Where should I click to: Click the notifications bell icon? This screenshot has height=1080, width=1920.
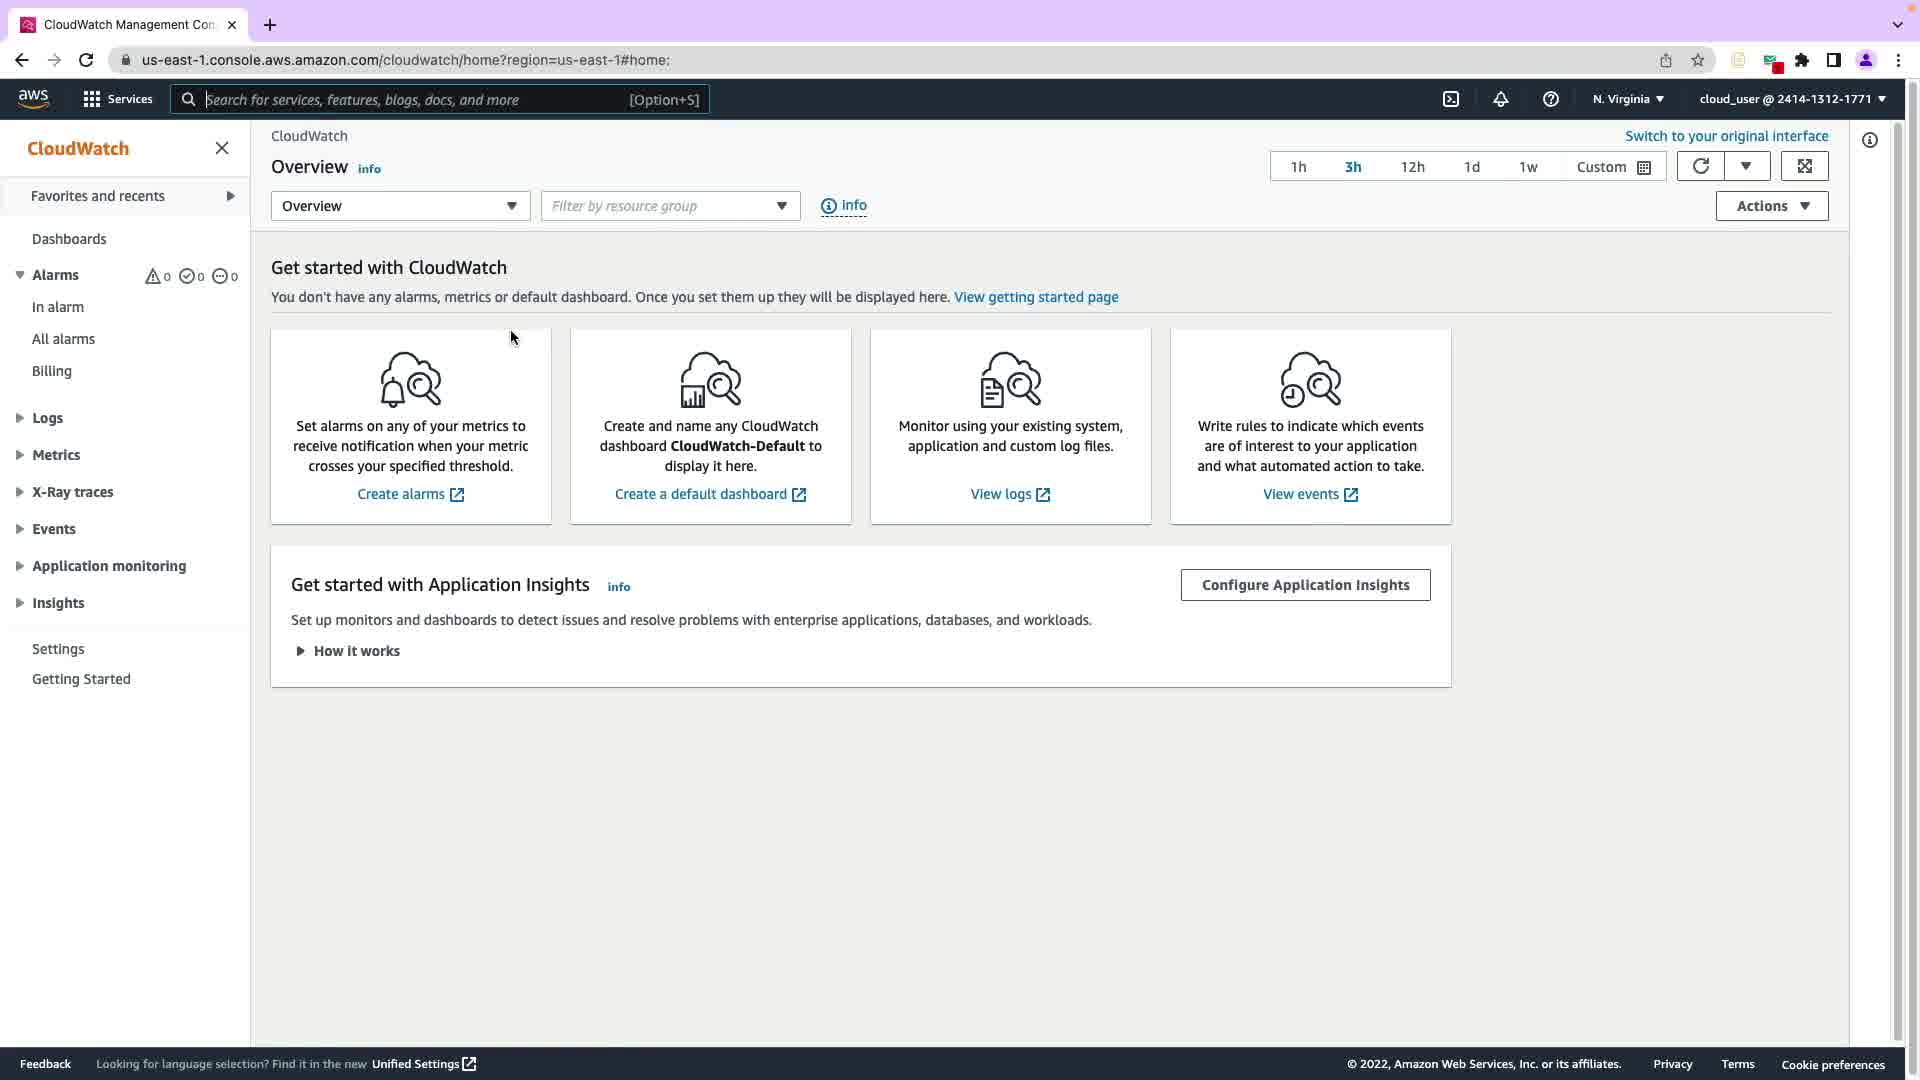point(1500,99)
